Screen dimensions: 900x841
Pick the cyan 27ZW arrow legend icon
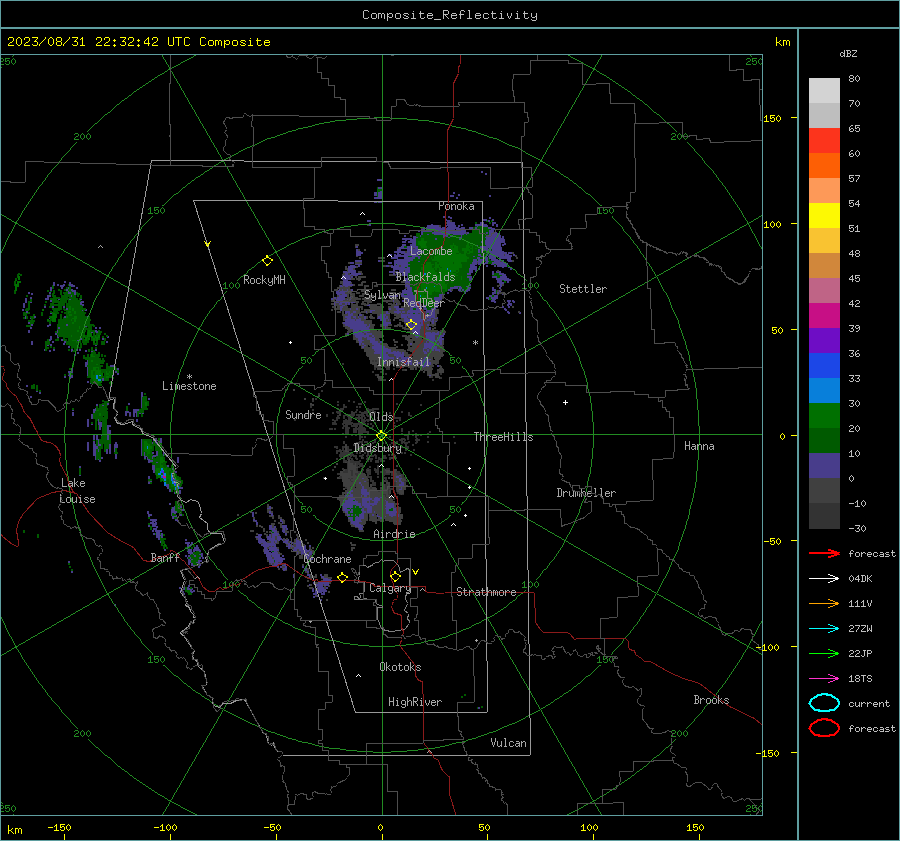824,629
